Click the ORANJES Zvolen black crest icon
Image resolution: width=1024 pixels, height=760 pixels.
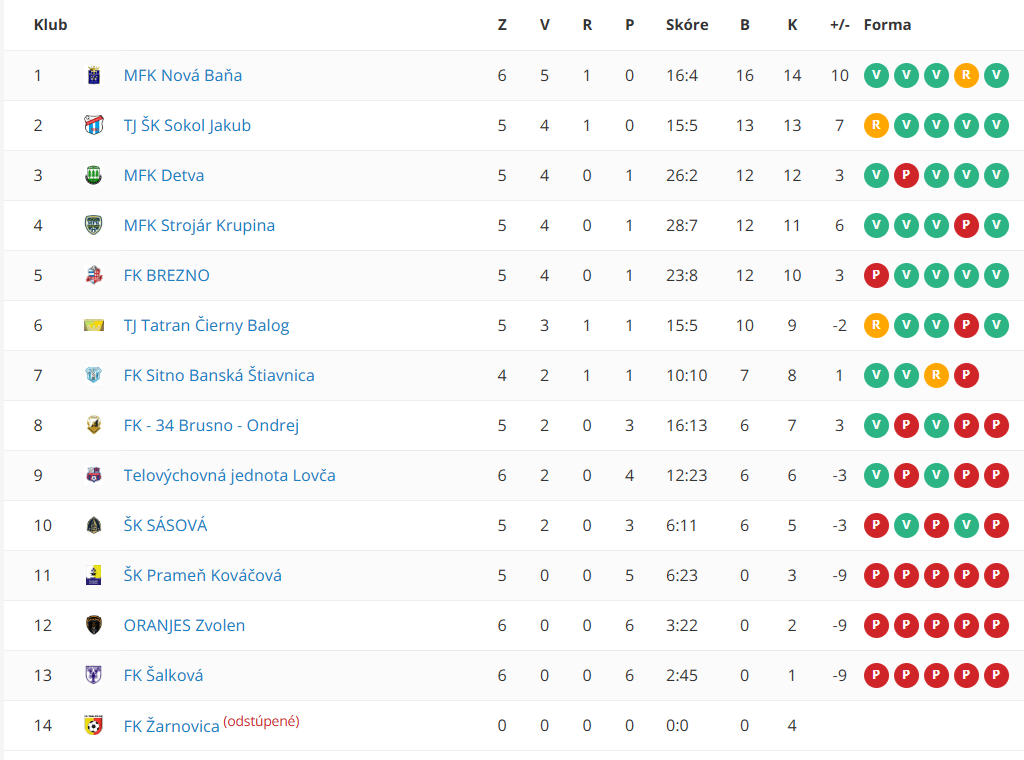(x=93, y=625)
